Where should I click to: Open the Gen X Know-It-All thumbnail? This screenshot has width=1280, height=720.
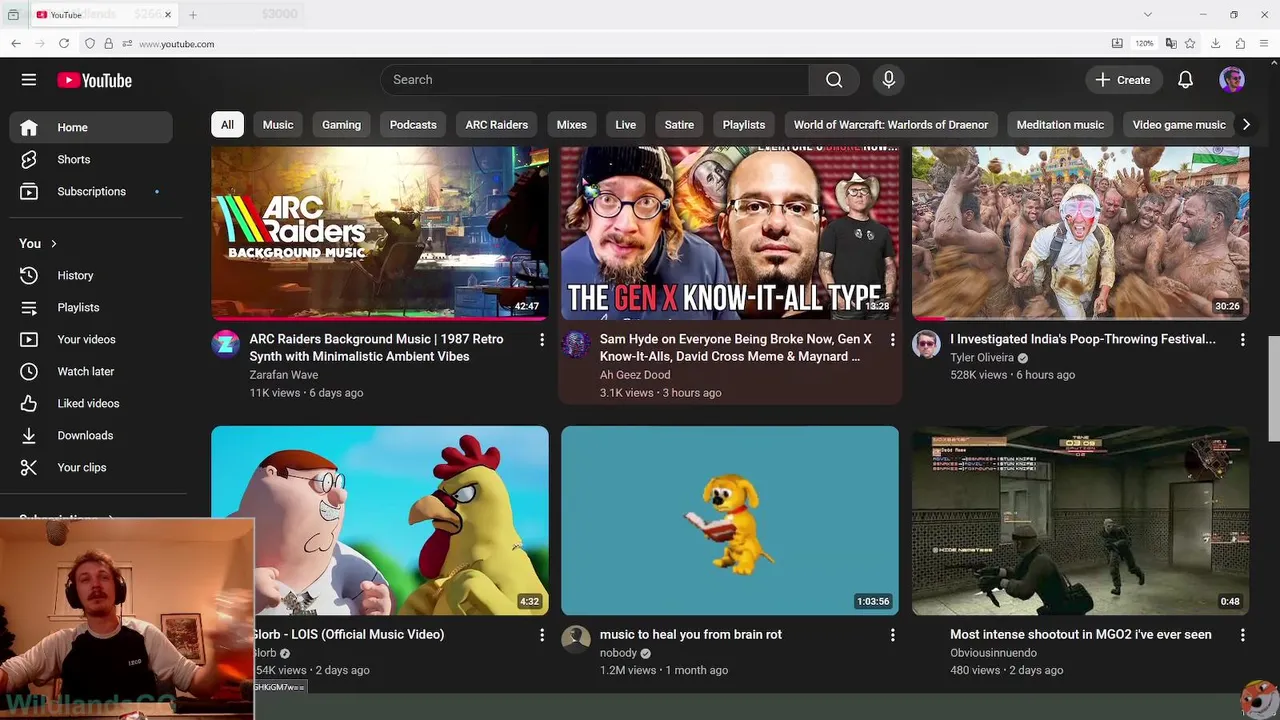730,233
